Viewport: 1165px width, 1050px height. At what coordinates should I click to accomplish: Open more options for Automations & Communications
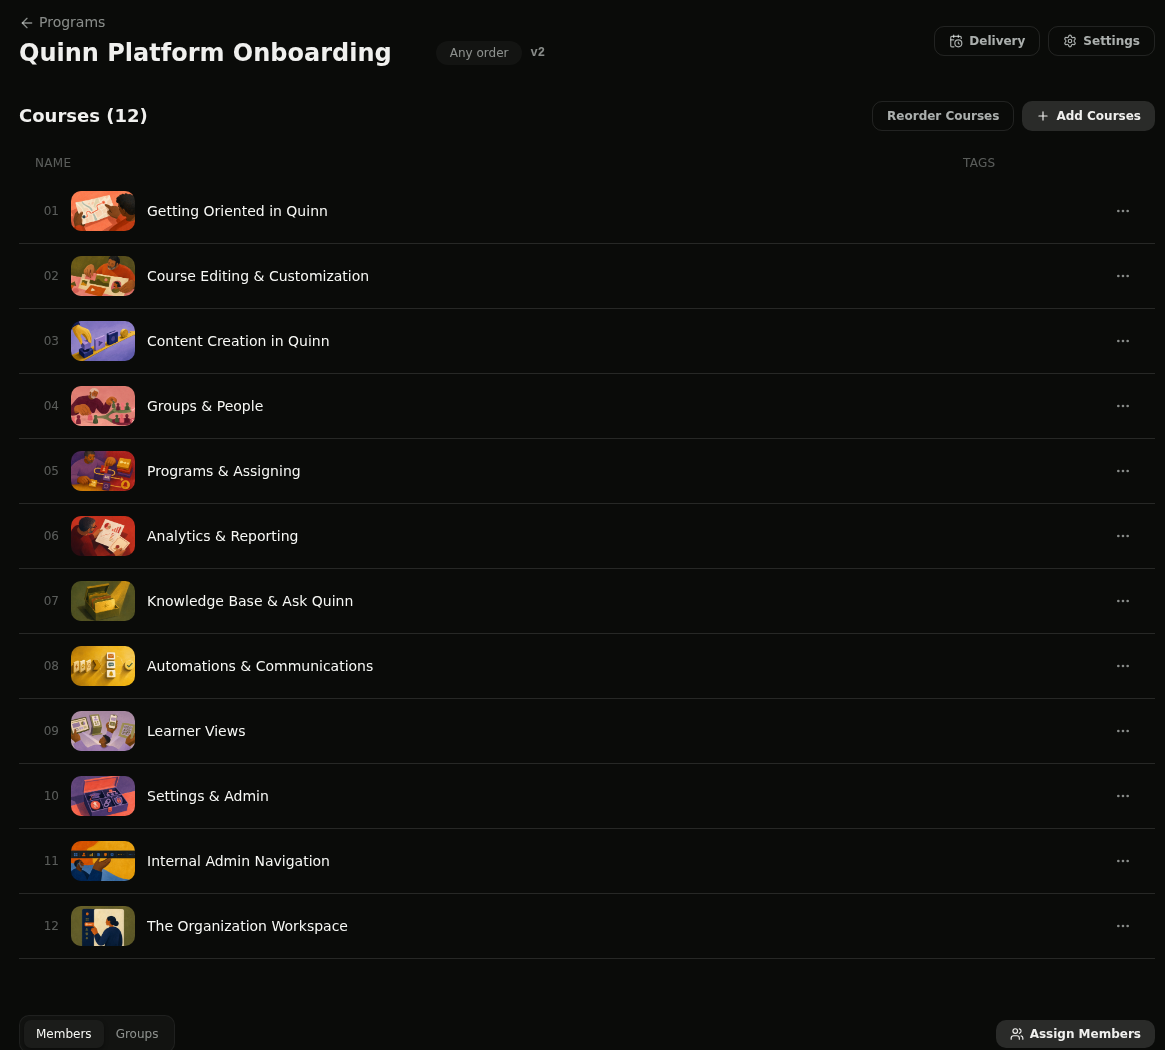(x=1123, y=666)
